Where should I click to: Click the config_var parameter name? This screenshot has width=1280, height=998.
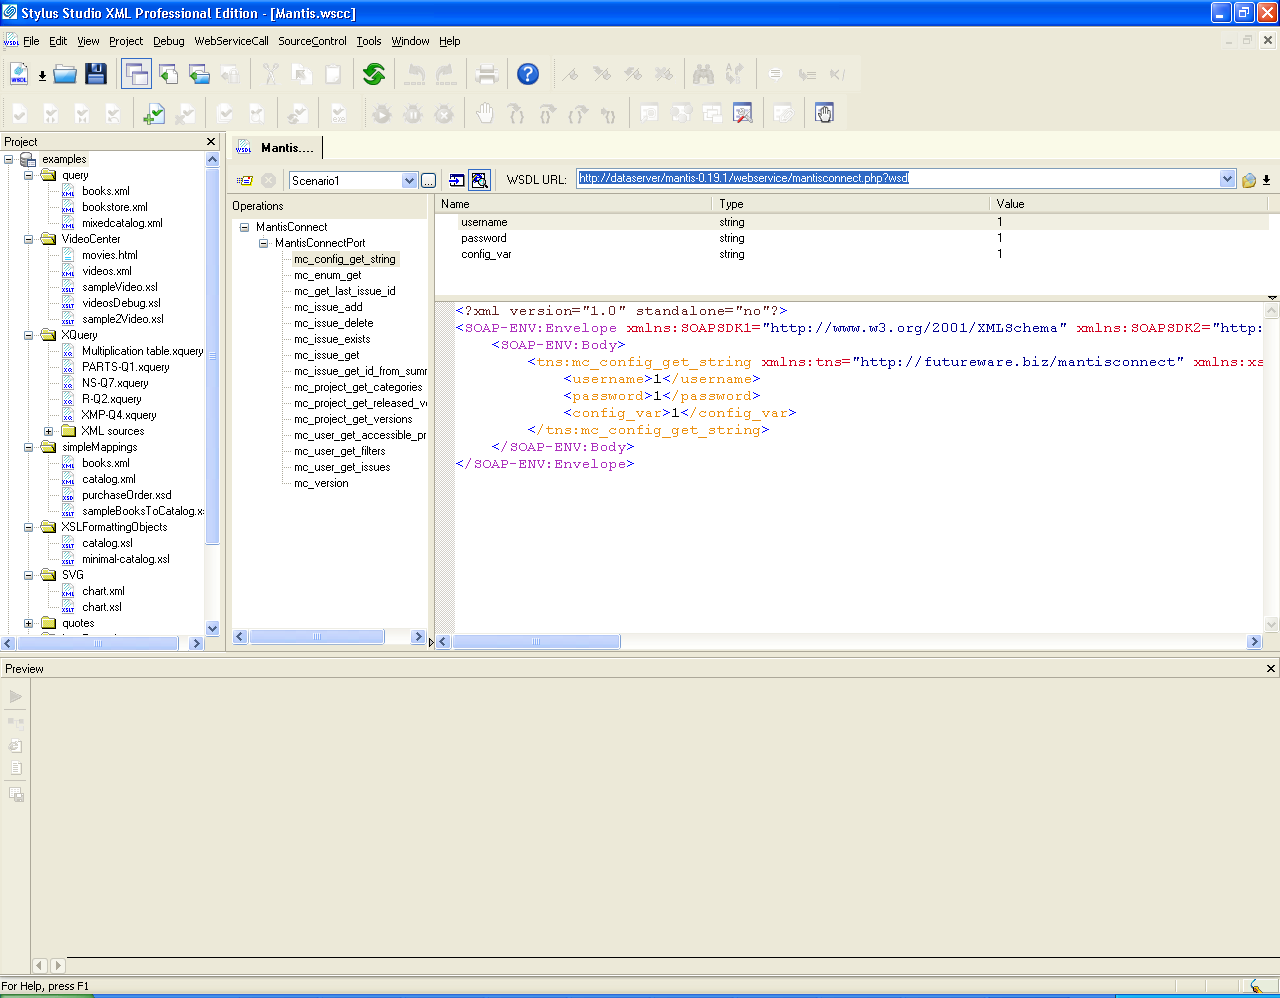[486, 254]
